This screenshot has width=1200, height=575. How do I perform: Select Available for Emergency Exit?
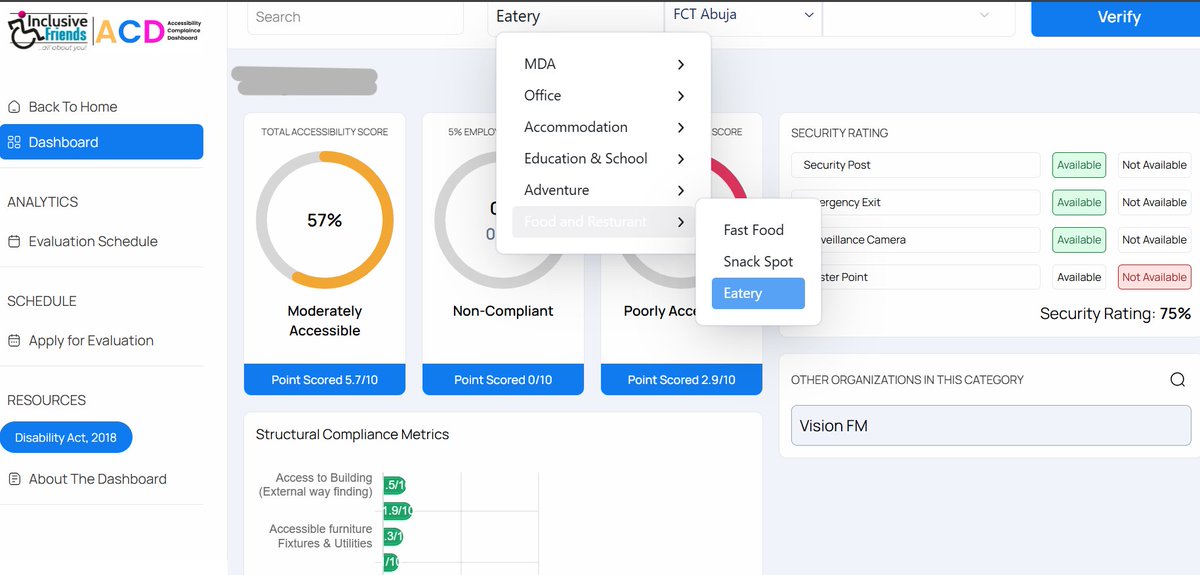1079,202
